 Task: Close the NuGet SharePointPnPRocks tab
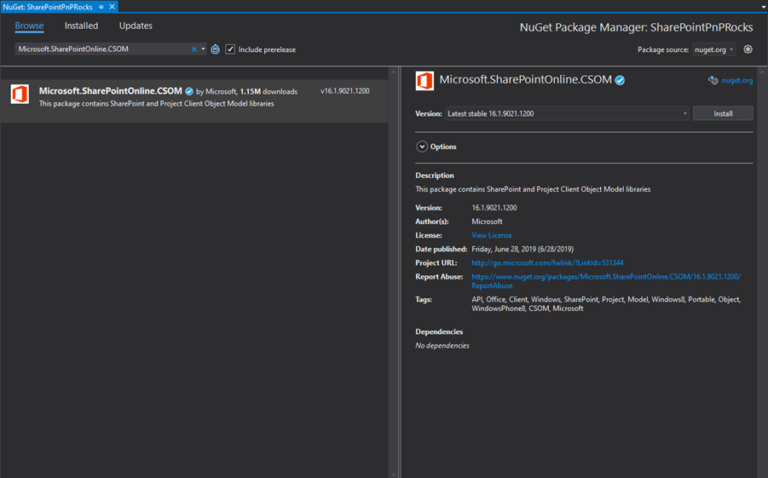click(x=112, y=6)
